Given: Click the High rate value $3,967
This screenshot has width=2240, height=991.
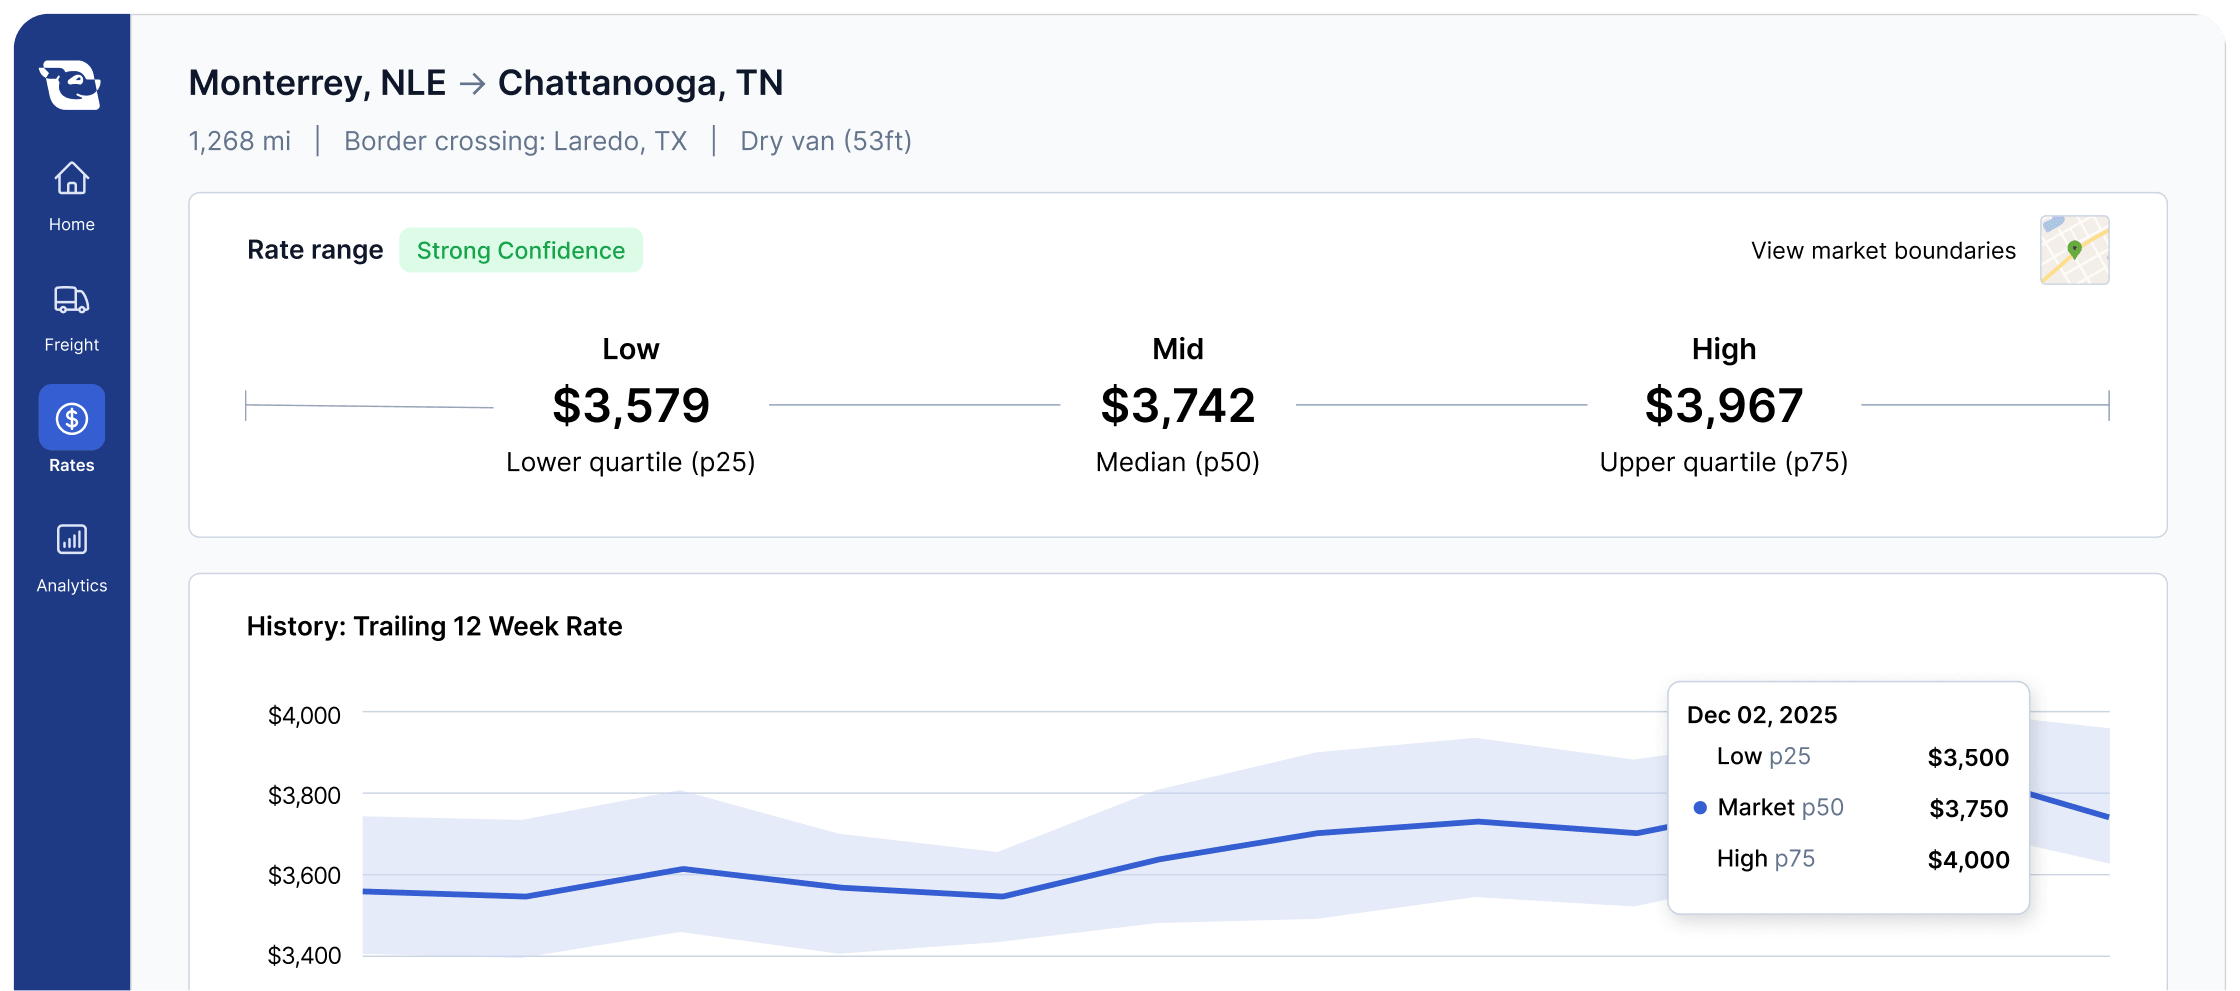Looking at the screenshot, I should click(x=1724, y=406).
